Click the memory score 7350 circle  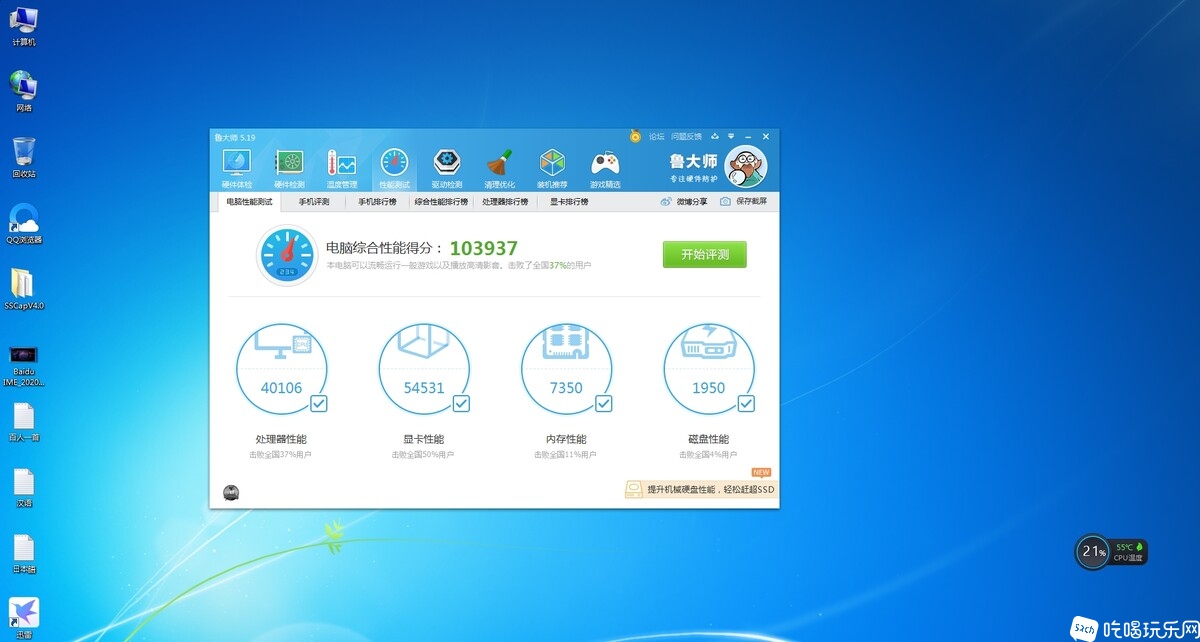(566, 371)
